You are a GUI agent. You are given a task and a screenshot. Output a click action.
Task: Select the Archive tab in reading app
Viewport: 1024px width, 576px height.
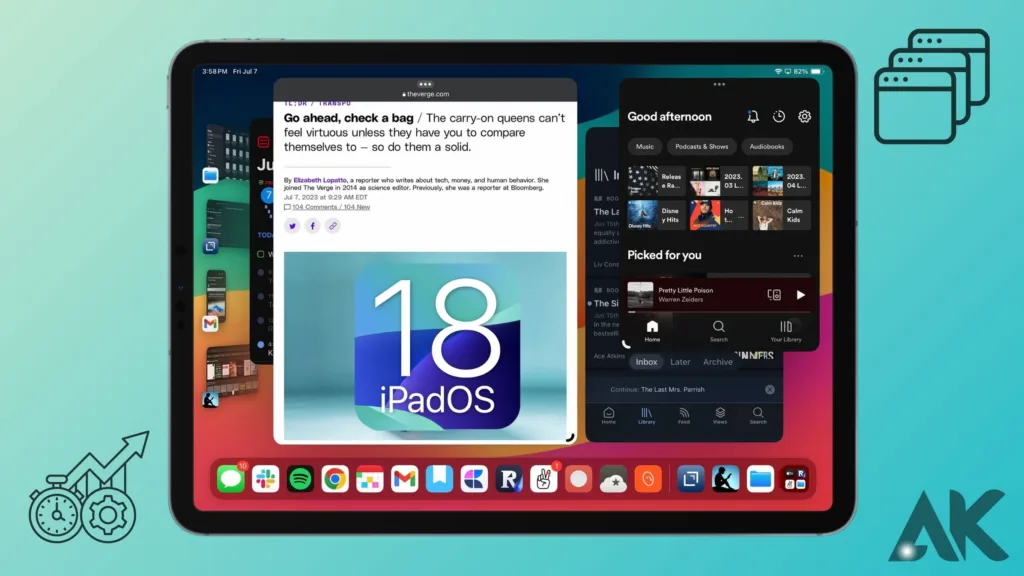pos(718,362)
